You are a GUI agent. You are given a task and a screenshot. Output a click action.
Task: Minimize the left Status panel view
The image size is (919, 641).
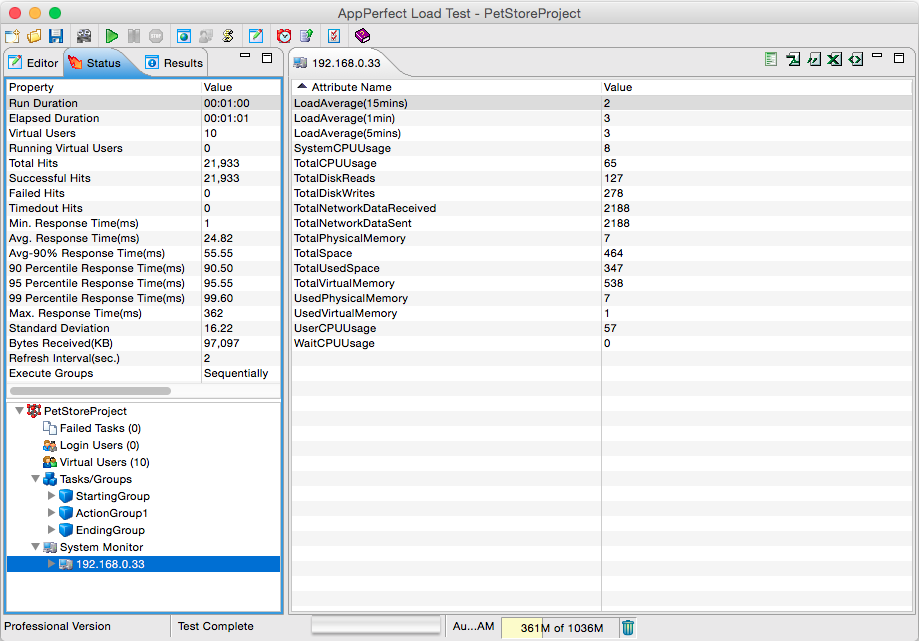click(245, 56)
